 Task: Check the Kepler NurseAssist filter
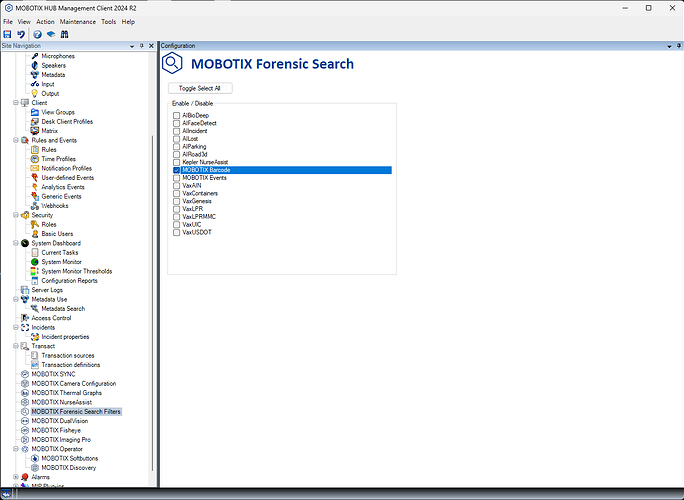(x=177, y=162)
